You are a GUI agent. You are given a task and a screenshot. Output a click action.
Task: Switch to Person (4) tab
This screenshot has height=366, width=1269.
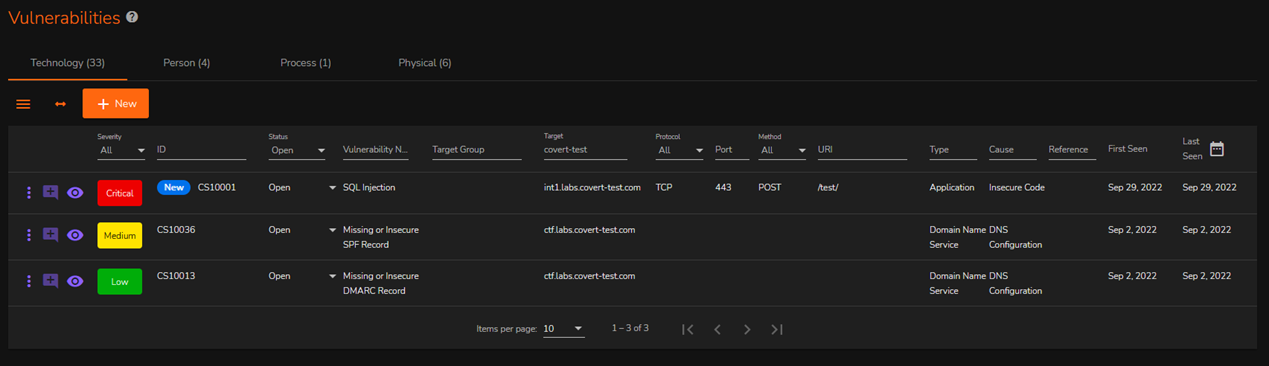click(187, 63)
